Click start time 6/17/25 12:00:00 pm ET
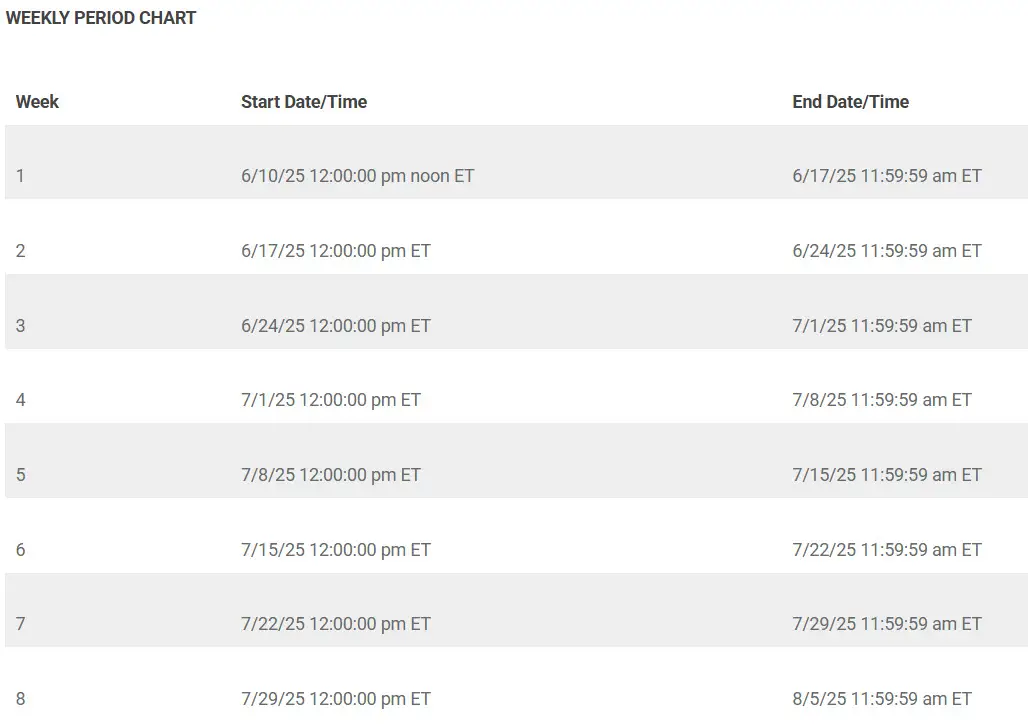Screen dimensions: 1028x728 click(336, 251)
